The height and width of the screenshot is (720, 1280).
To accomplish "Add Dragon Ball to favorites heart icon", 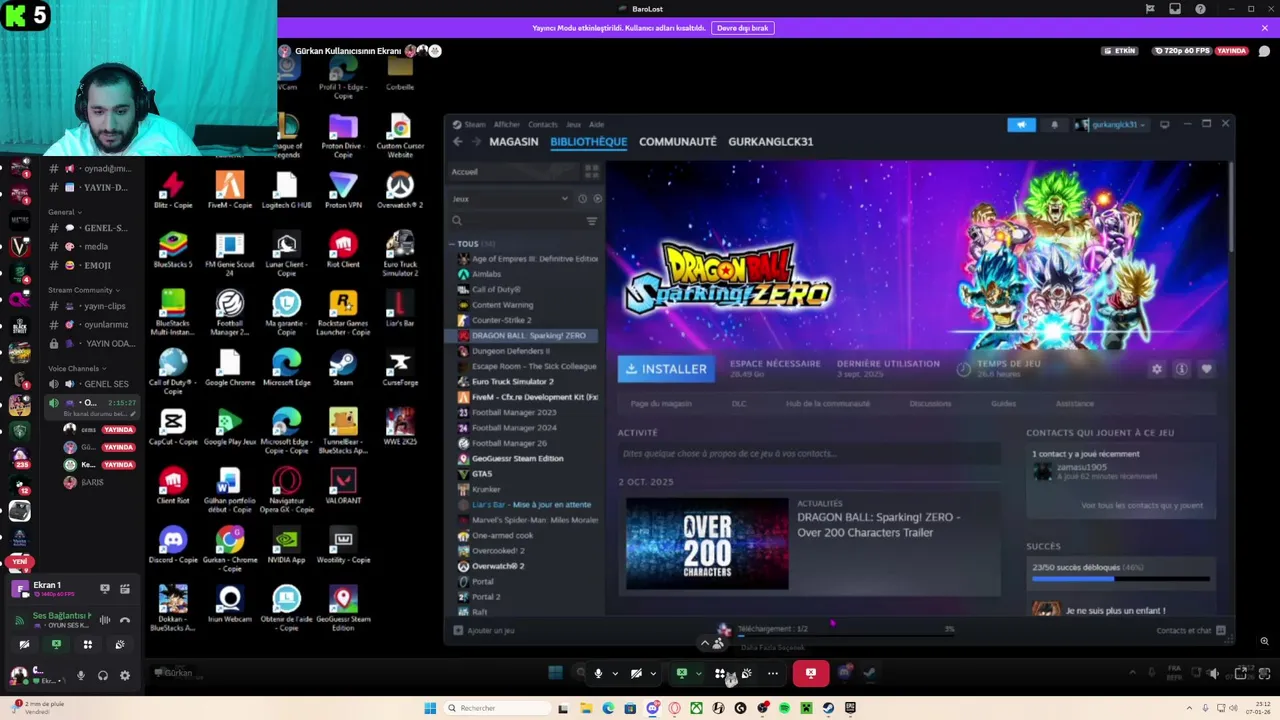I will tap(1206, 369).
